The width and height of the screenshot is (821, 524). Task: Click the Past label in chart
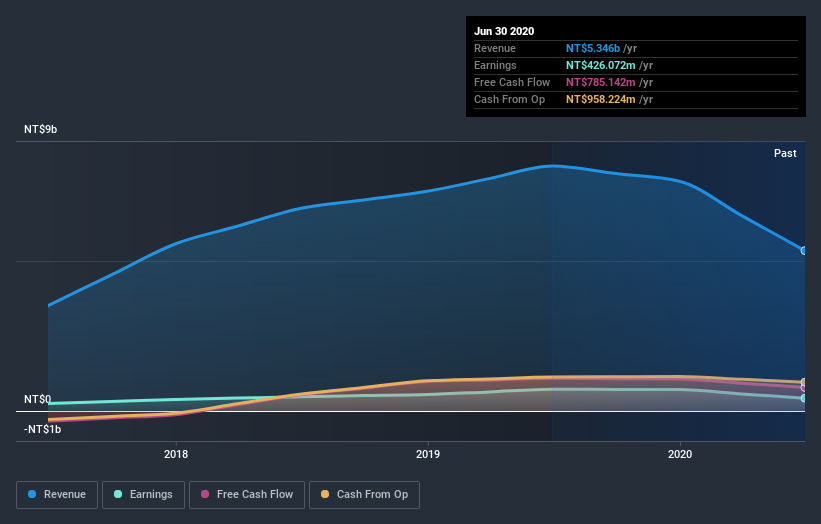pyautogui.click(x=785, y=153)
